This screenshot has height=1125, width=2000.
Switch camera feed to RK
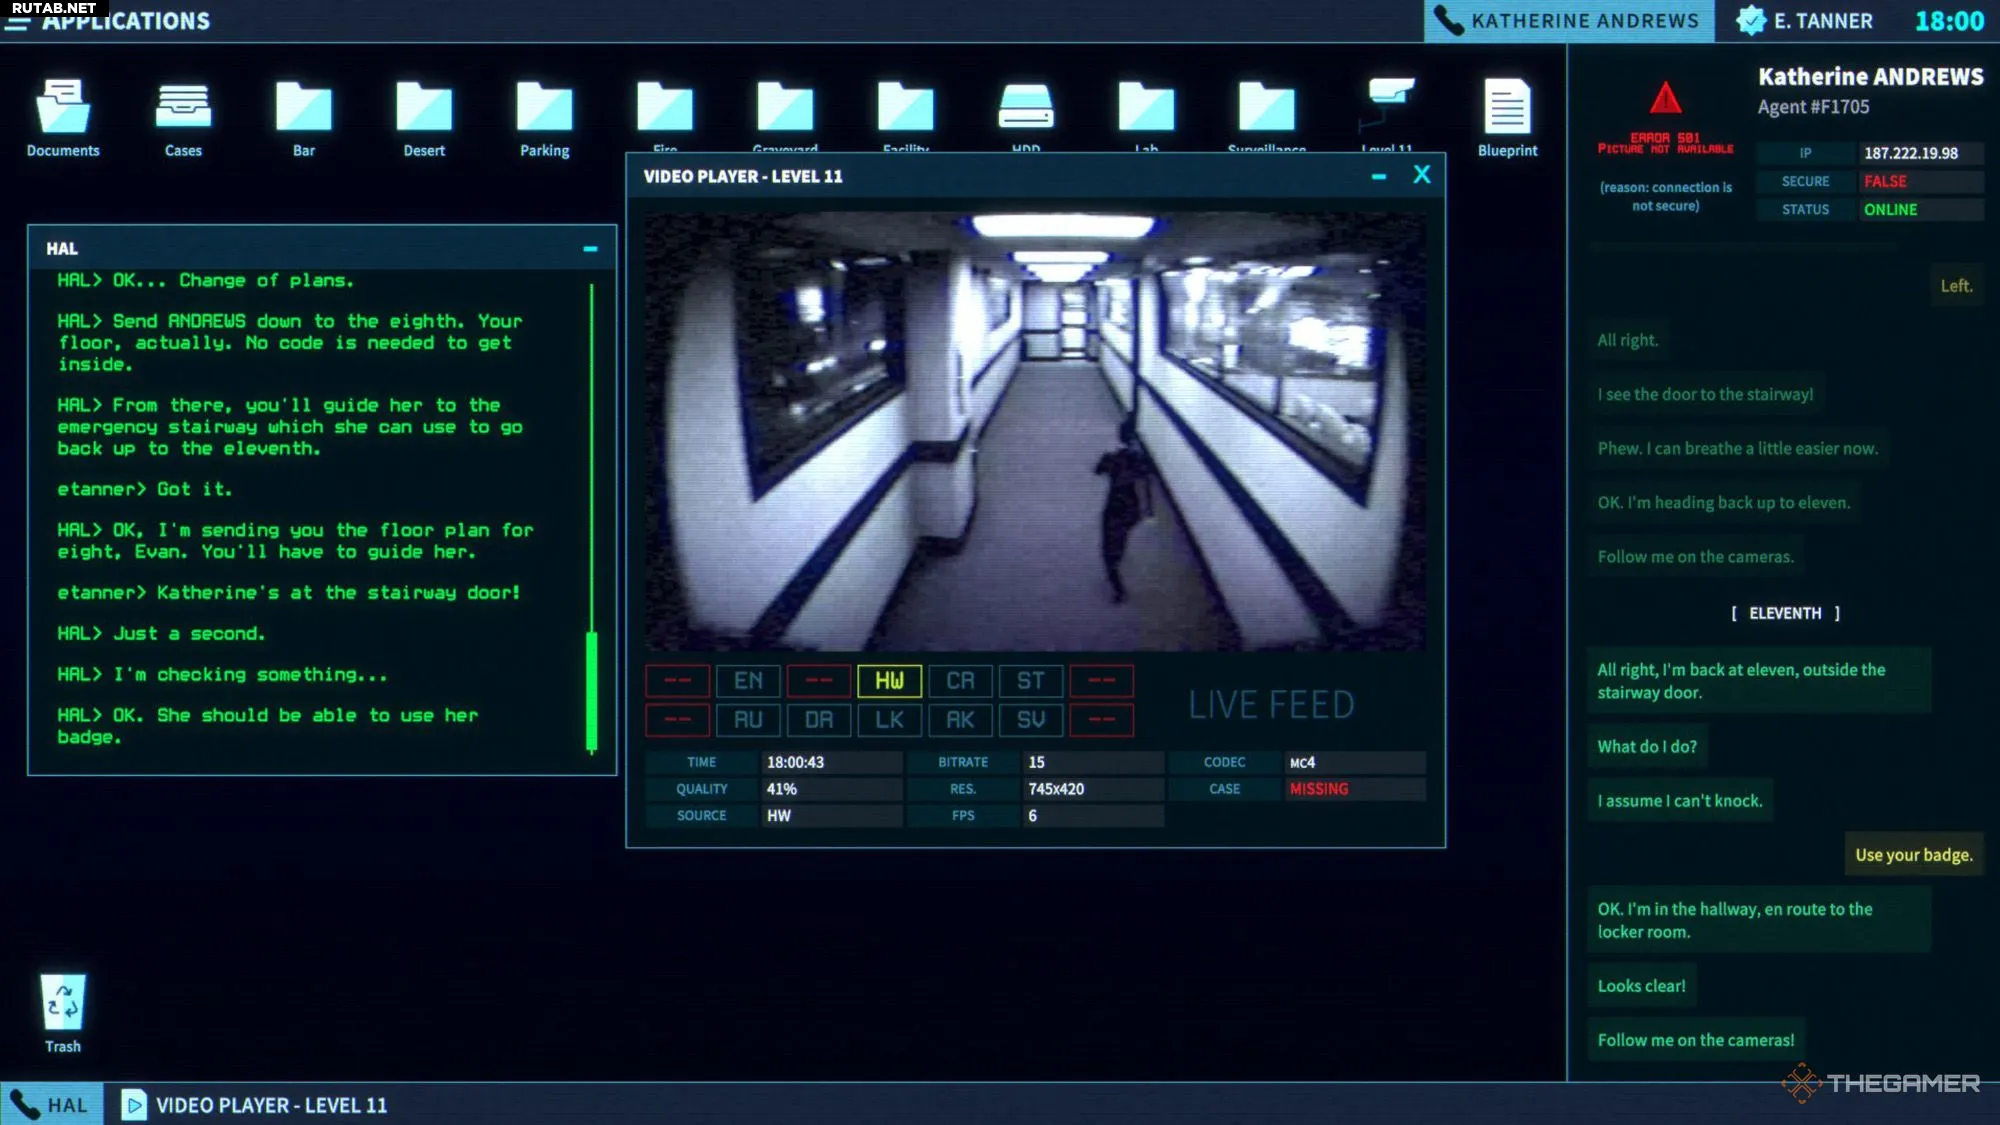pos(960,720)
